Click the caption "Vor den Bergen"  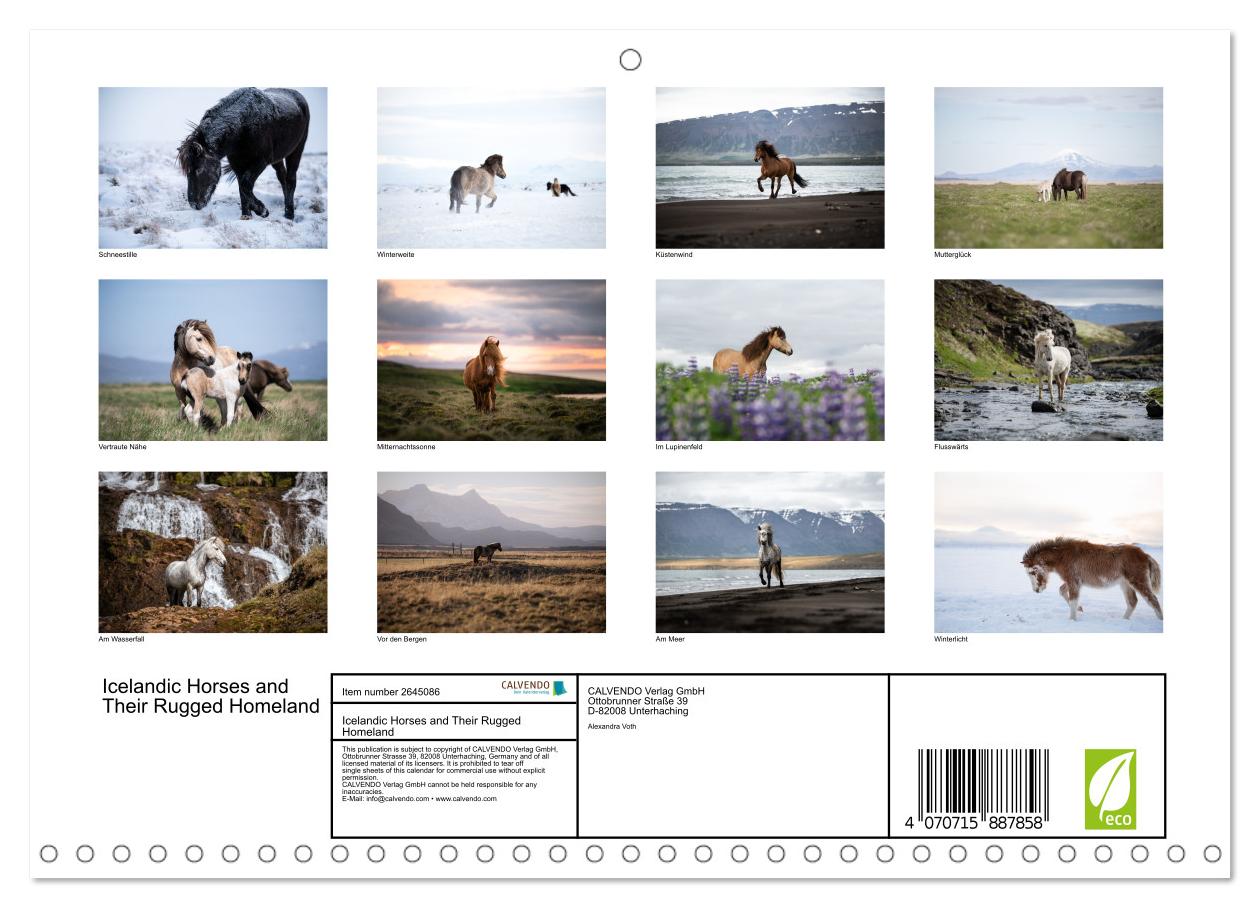pyautogui.click(x=402, y=639)
